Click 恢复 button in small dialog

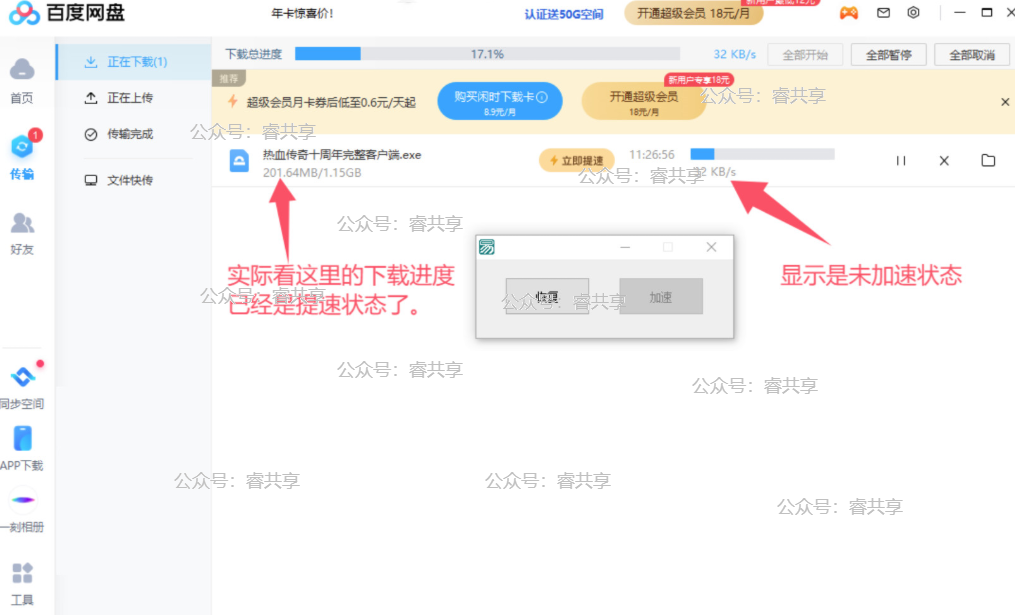[x=547, y=296]
